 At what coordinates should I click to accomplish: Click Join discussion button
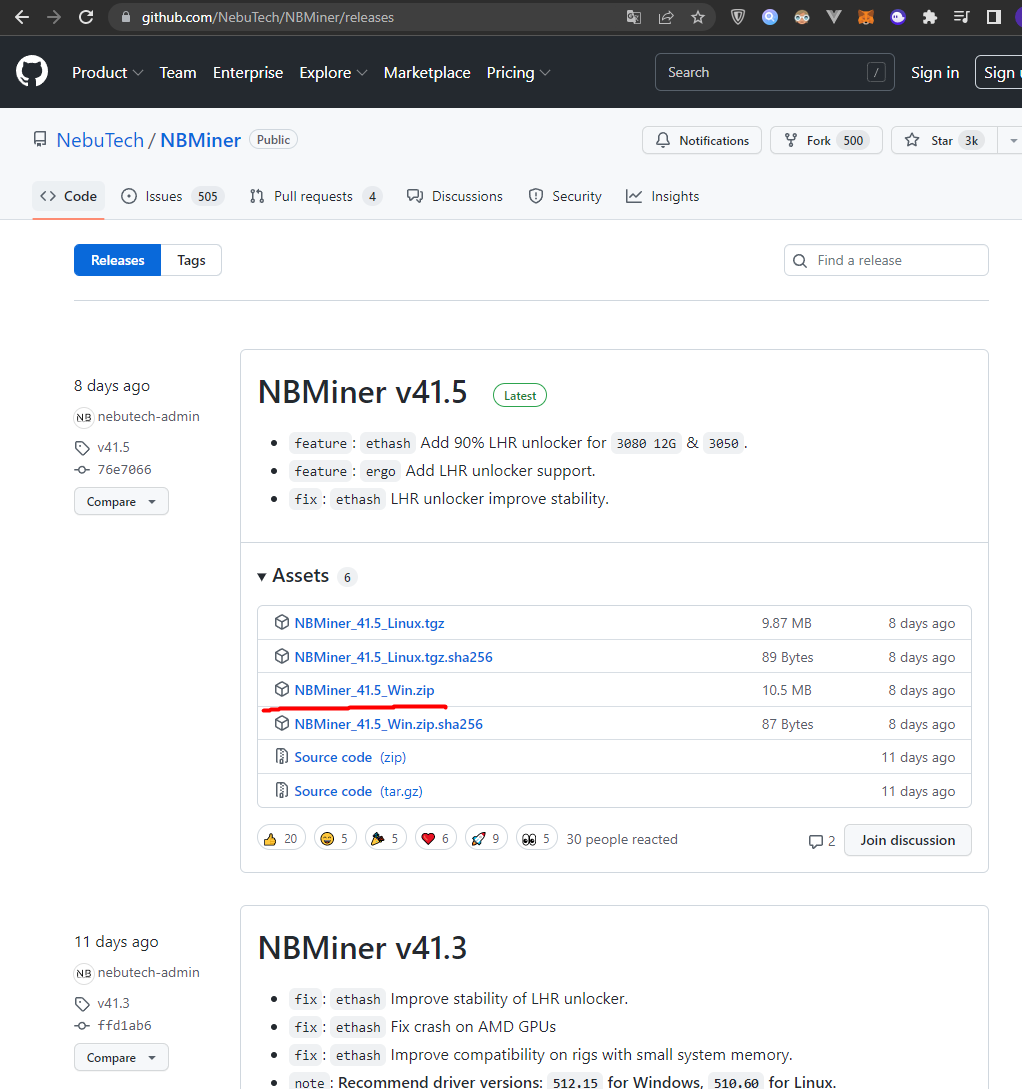(x=907, y=840)
